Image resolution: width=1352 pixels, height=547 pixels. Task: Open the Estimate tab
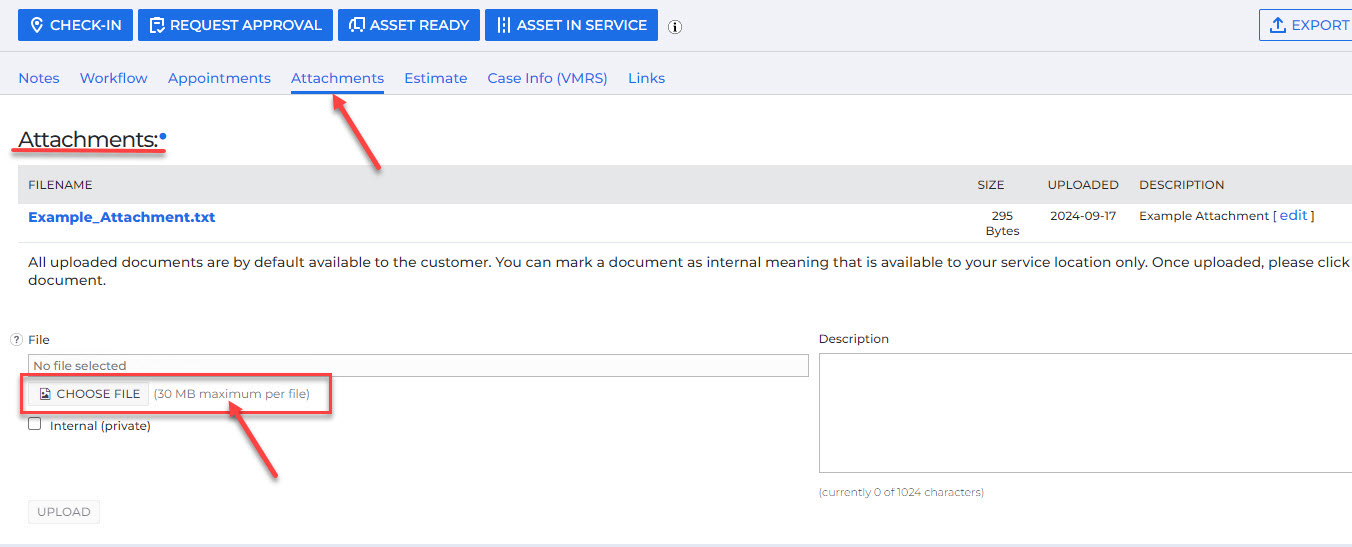click(x=435, y=78)
